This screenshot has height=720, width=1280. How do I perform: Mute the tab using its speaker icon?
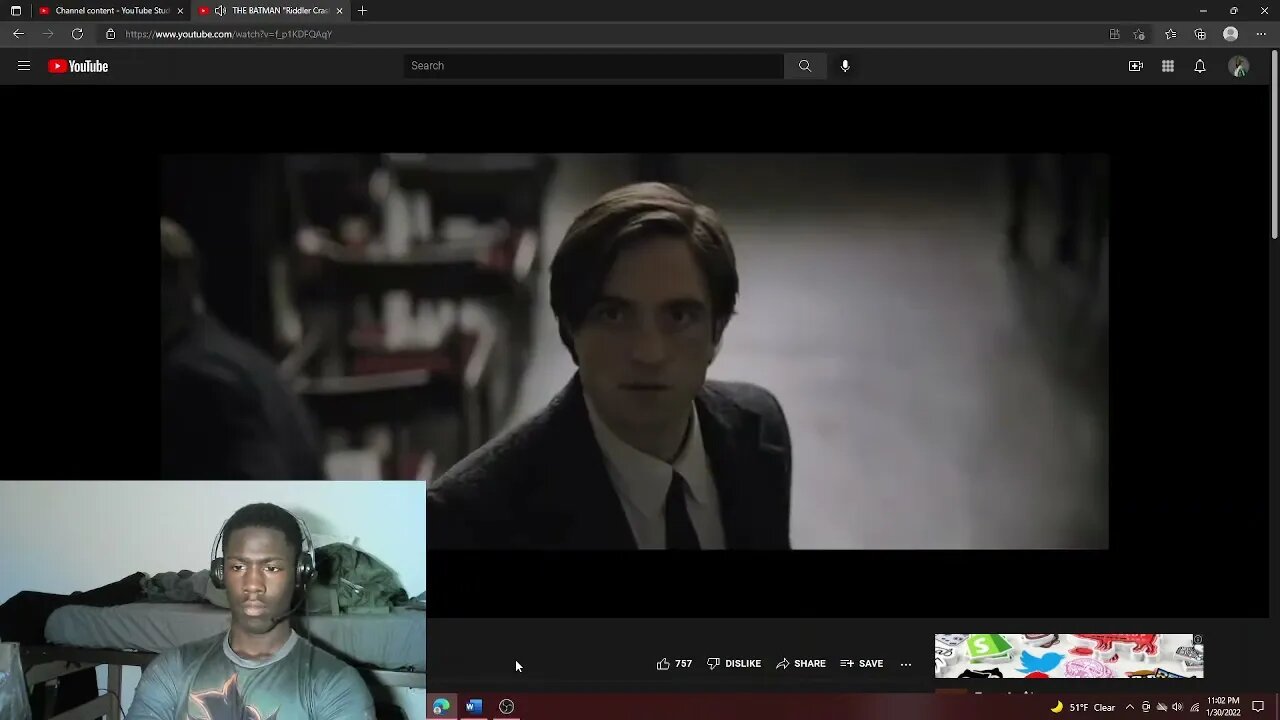pyautogui.click(x=220, y=11)
